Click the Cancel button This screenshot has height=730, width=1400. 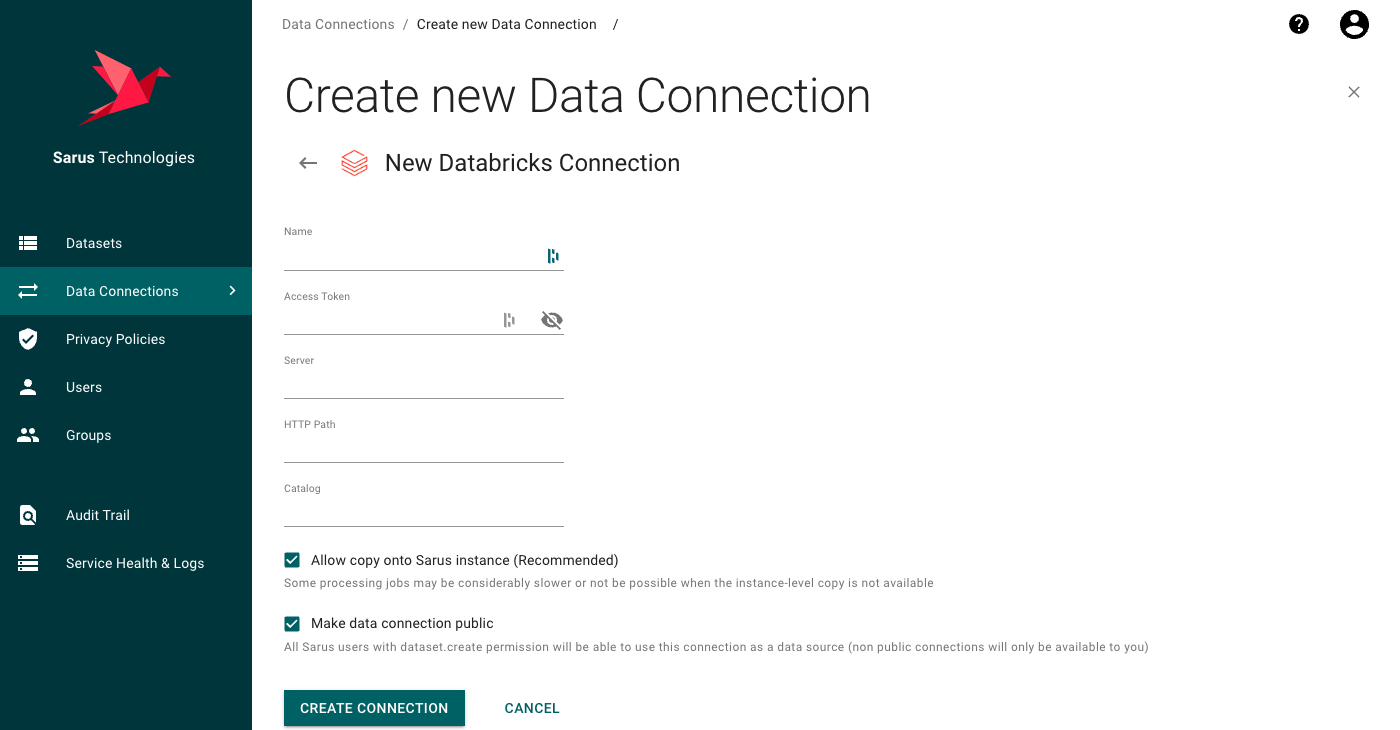[x=531, y=708]
